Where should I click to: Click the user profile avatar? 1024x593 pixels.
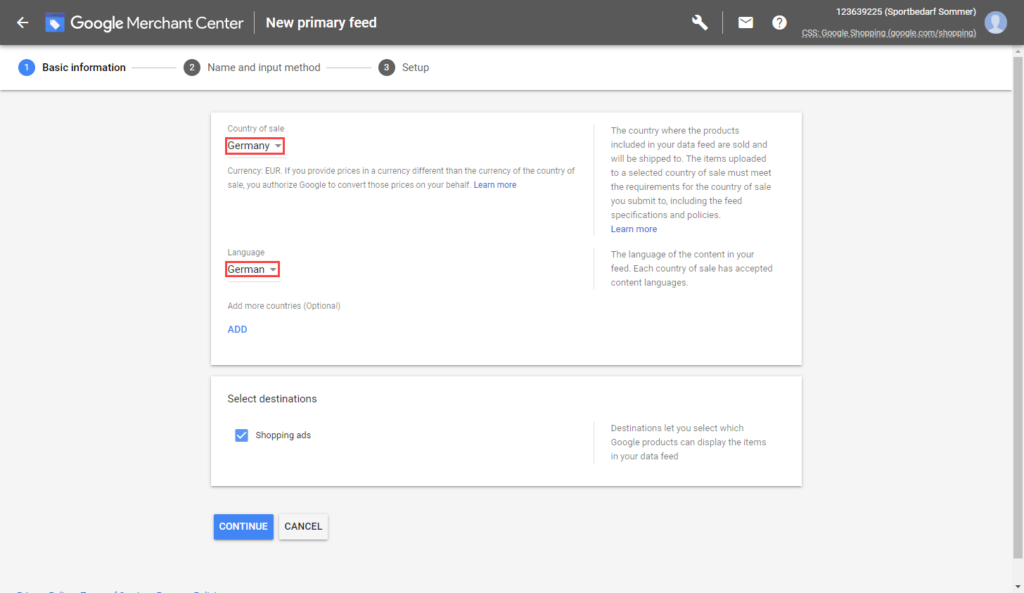995,22
